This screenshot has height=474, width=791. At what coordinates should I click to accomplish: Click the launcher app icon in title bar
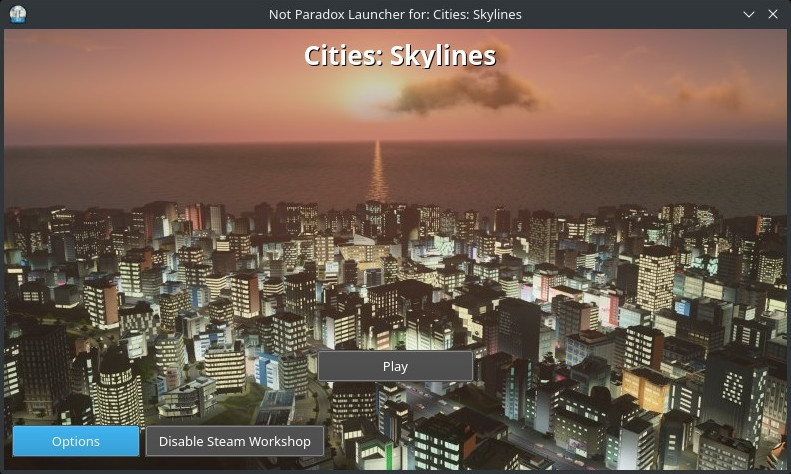pos(18,14)
